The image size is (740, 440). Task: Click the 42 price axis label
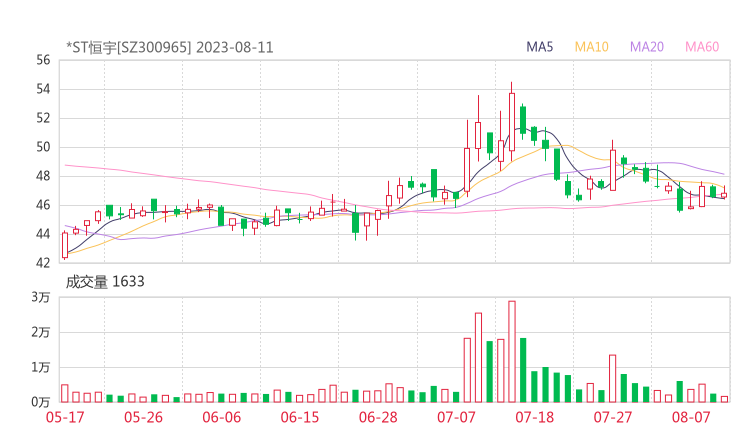(x=43, y=262)
